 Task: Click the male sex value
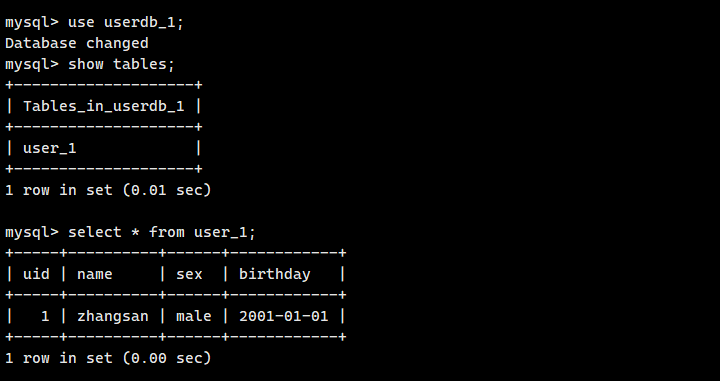point(194,316)
